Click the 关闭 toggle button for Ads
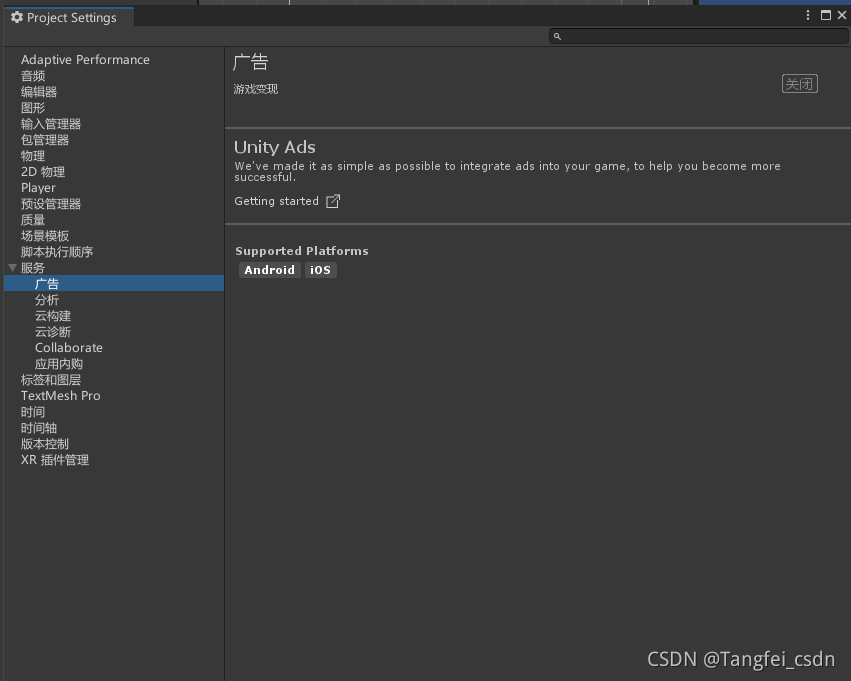 click(x=799, y=84)
